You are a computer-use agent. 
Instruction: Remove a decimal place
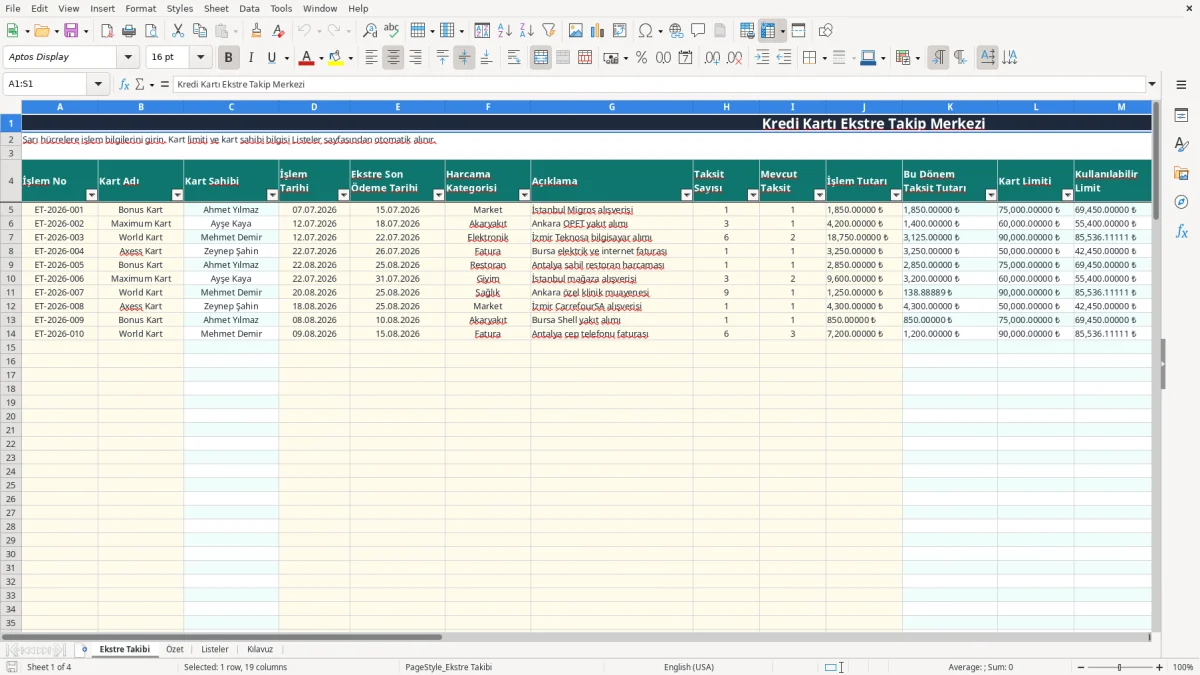click(734, 58)
